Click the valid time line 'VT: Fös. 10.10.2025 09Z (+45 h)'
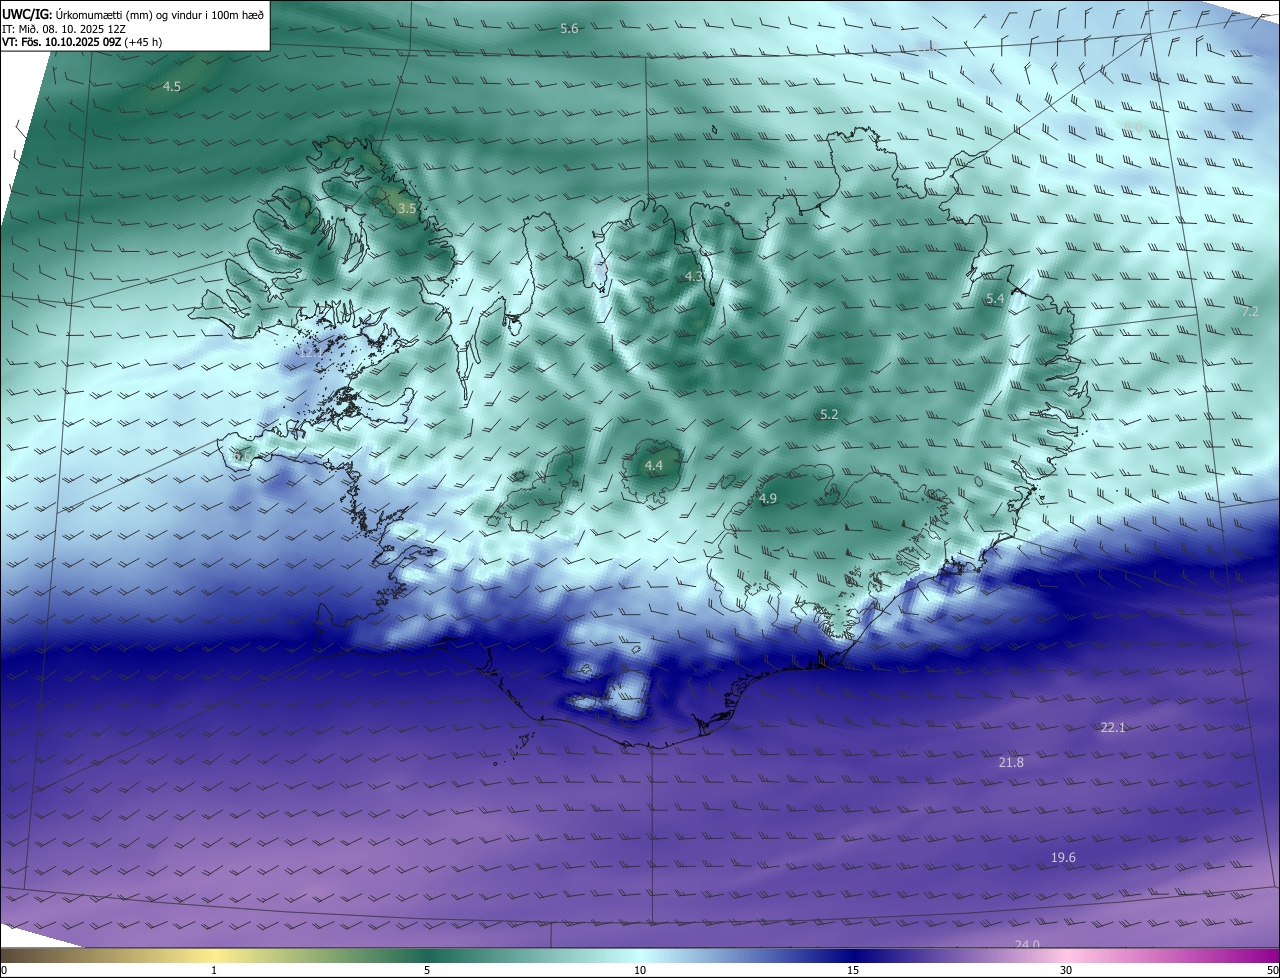 pos(82,42)
